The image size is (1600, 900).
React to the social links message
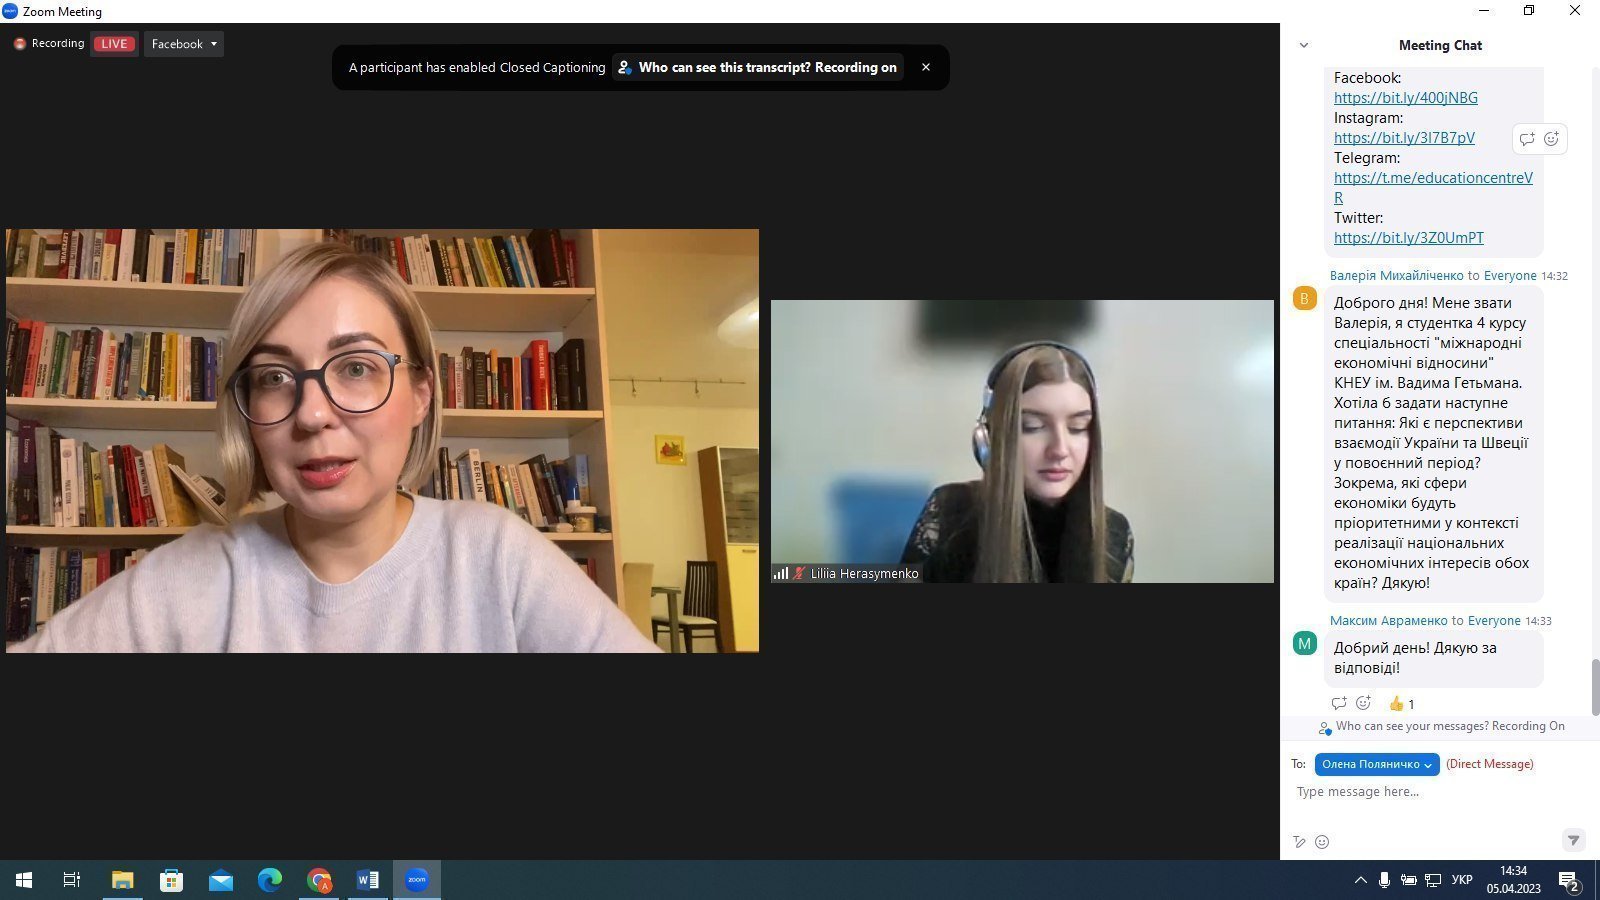[x=1551, y=139]
